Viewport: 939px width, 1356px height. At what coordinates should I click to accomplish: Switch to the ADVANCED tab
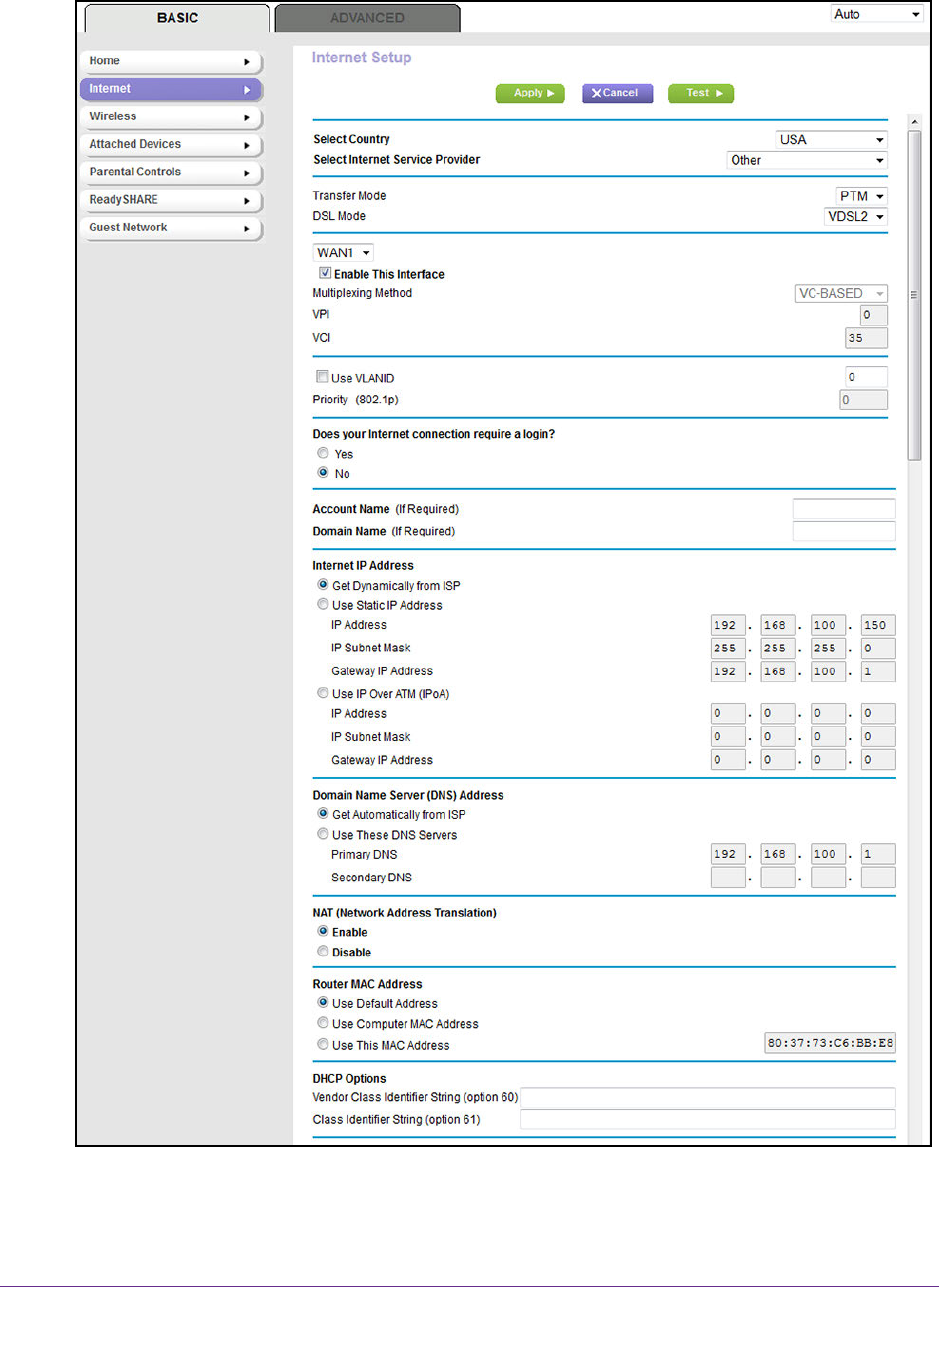(367, 18)
